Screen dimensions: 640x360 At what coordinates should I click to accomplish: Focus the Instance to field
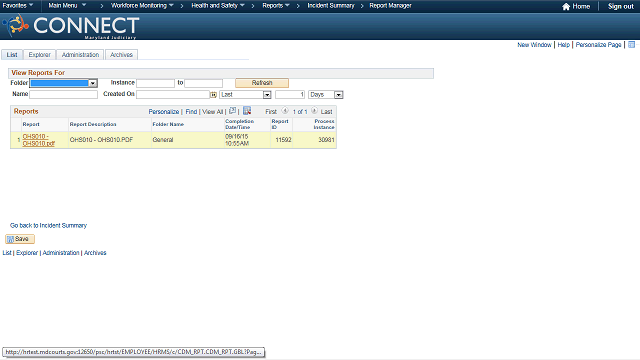click(x=203, y=83)
